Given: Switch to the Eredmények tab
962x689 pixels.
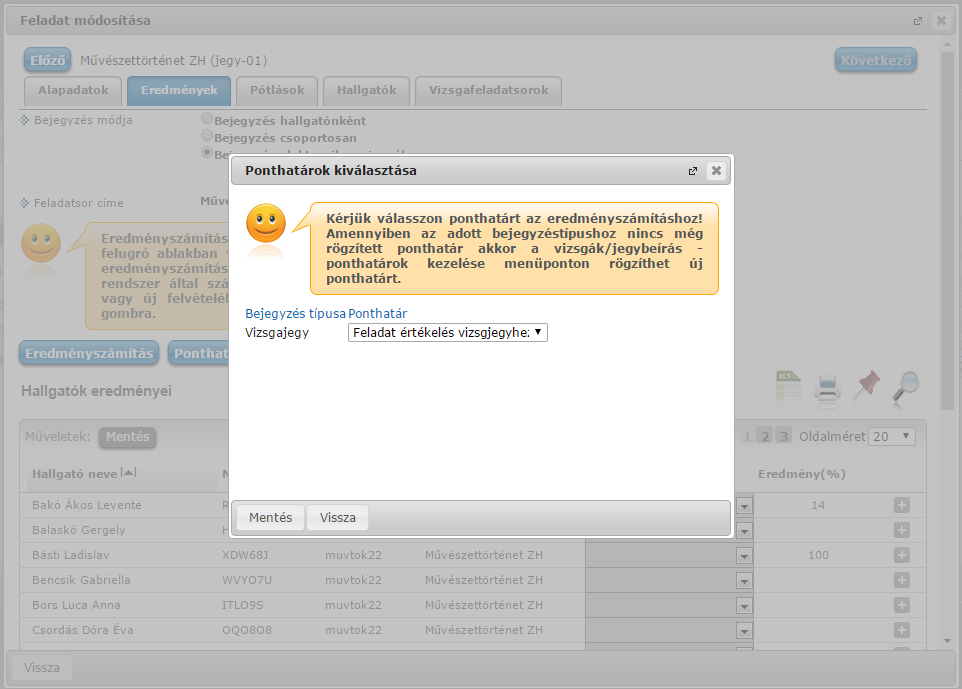Looking at the screenshot, I should (179, 91).
